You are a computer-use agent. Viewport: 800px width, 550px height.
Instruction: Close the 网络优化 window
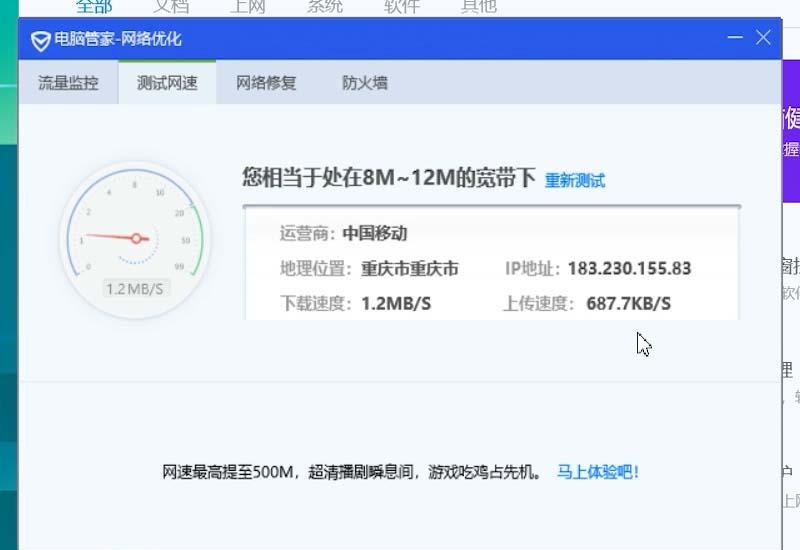(x=763, y=37)
